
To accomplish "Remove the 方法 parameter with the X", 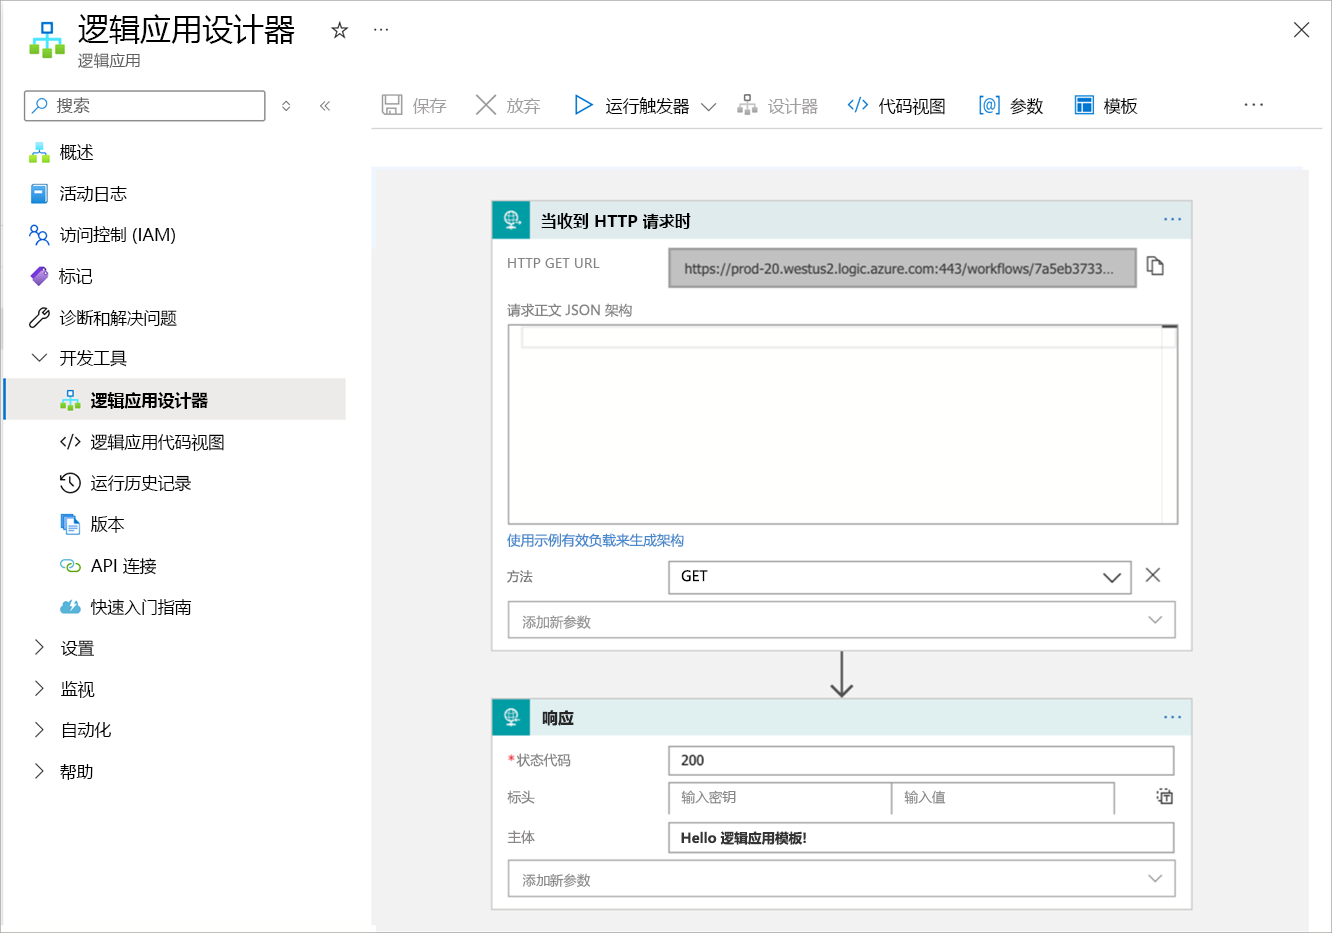I will (x=1153, y=575).
